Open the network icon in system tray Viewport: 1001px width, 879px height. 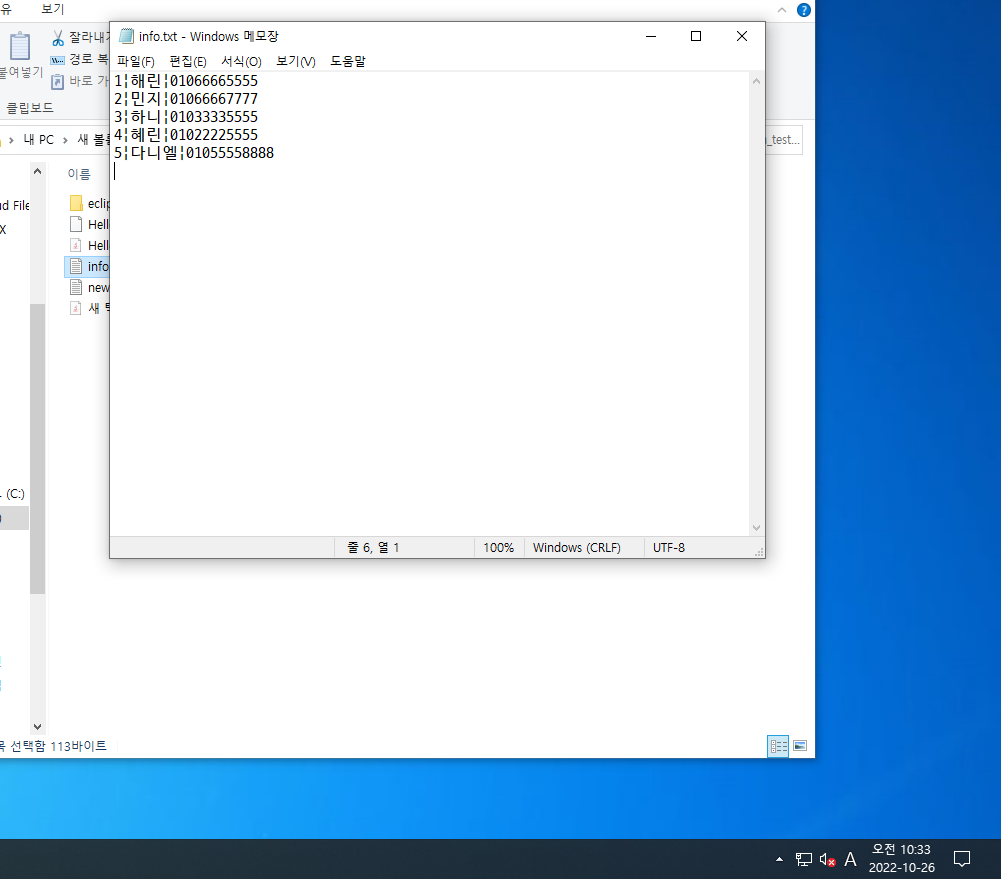coord(804,859)
